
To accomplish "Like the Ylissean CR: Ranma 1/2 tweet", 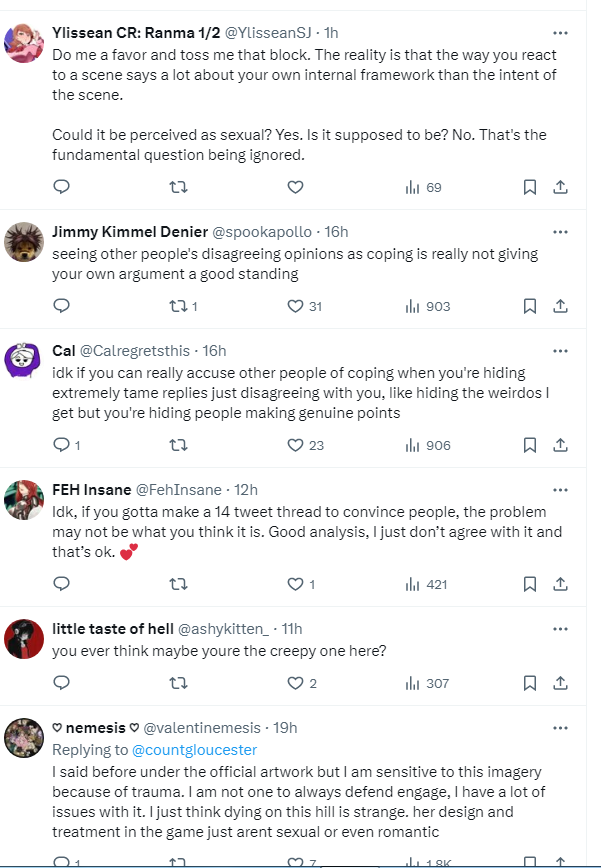I will 295,187.
